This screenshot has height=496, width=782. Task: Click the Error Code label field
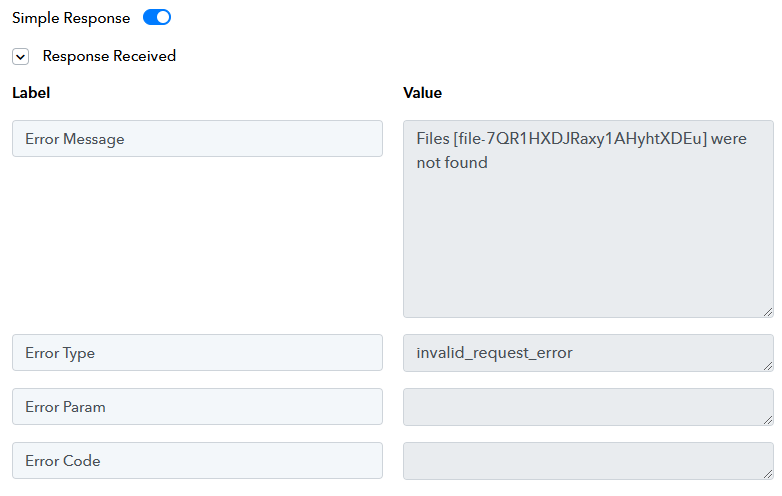pyautogui.click(x=197, y=461)
